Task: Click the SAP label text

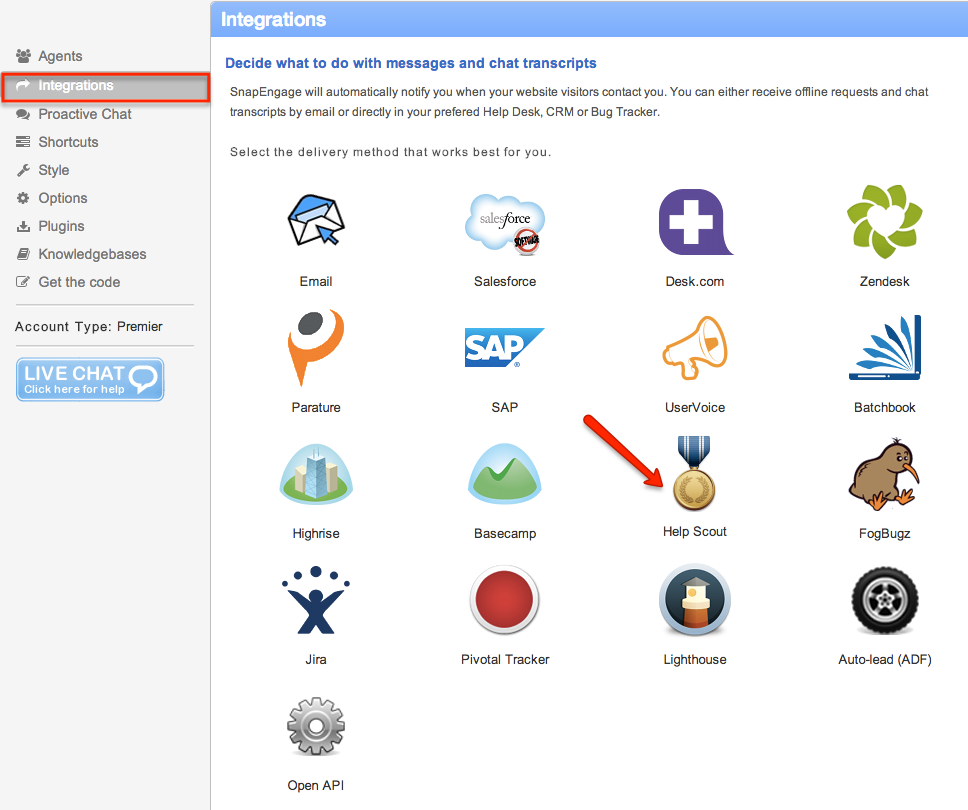Action: (504, 407)
